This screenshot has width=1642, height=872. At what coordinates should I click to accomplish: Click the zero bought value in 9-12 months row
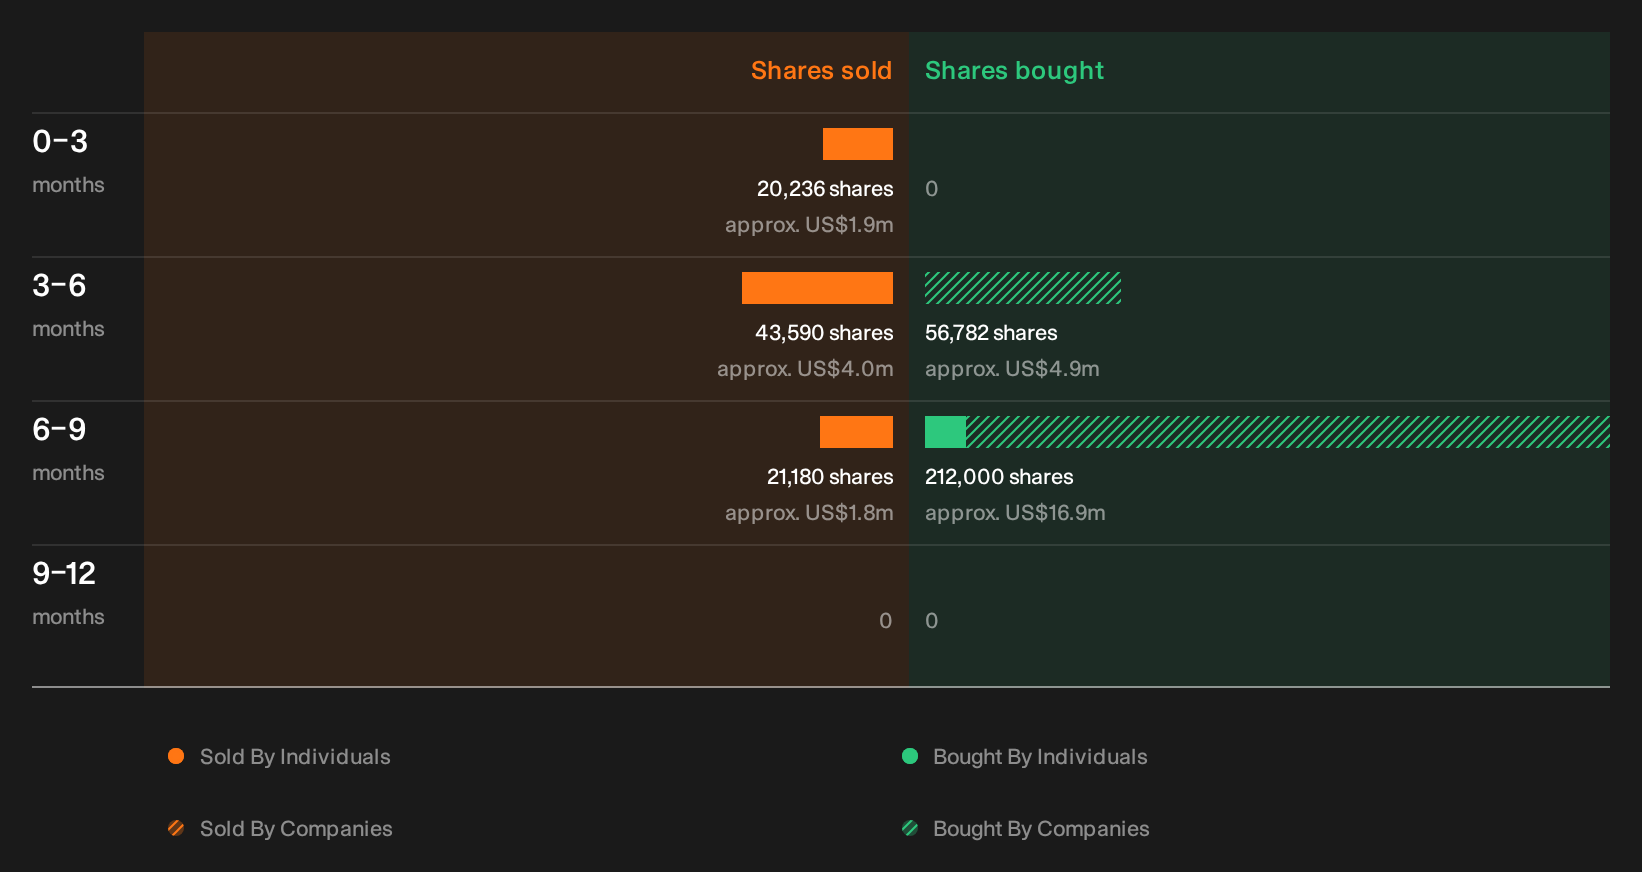[932, 621]
